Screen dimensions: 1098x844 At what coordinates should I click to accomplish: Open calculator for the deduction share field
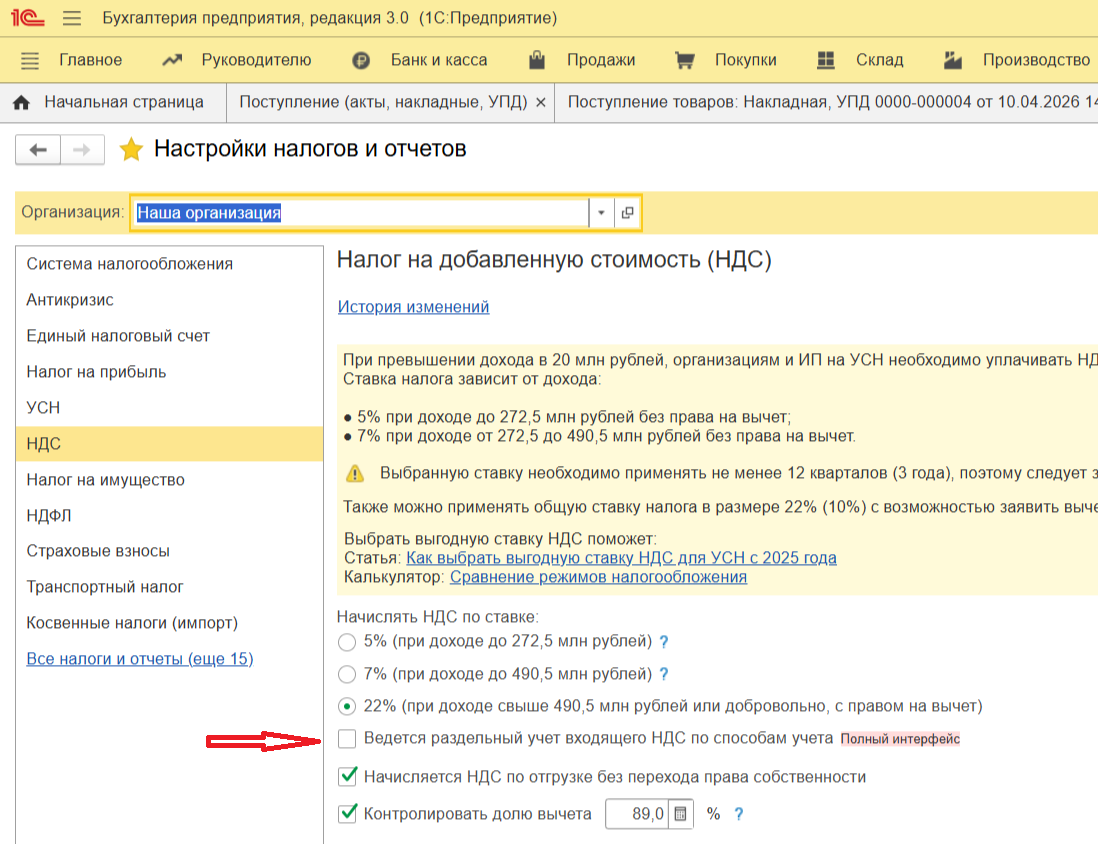(680, 814)
